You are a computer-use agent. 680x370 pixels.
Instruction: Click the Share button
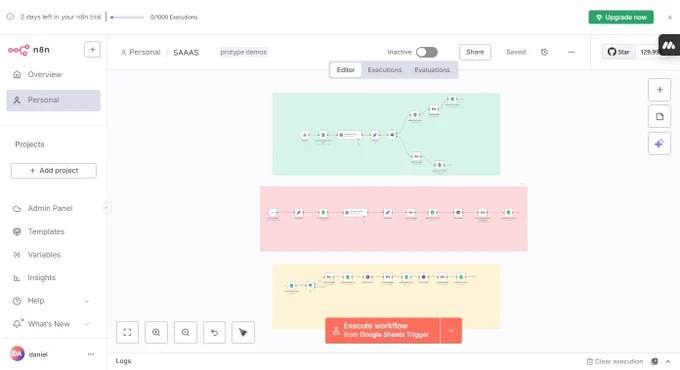(475, 52)
